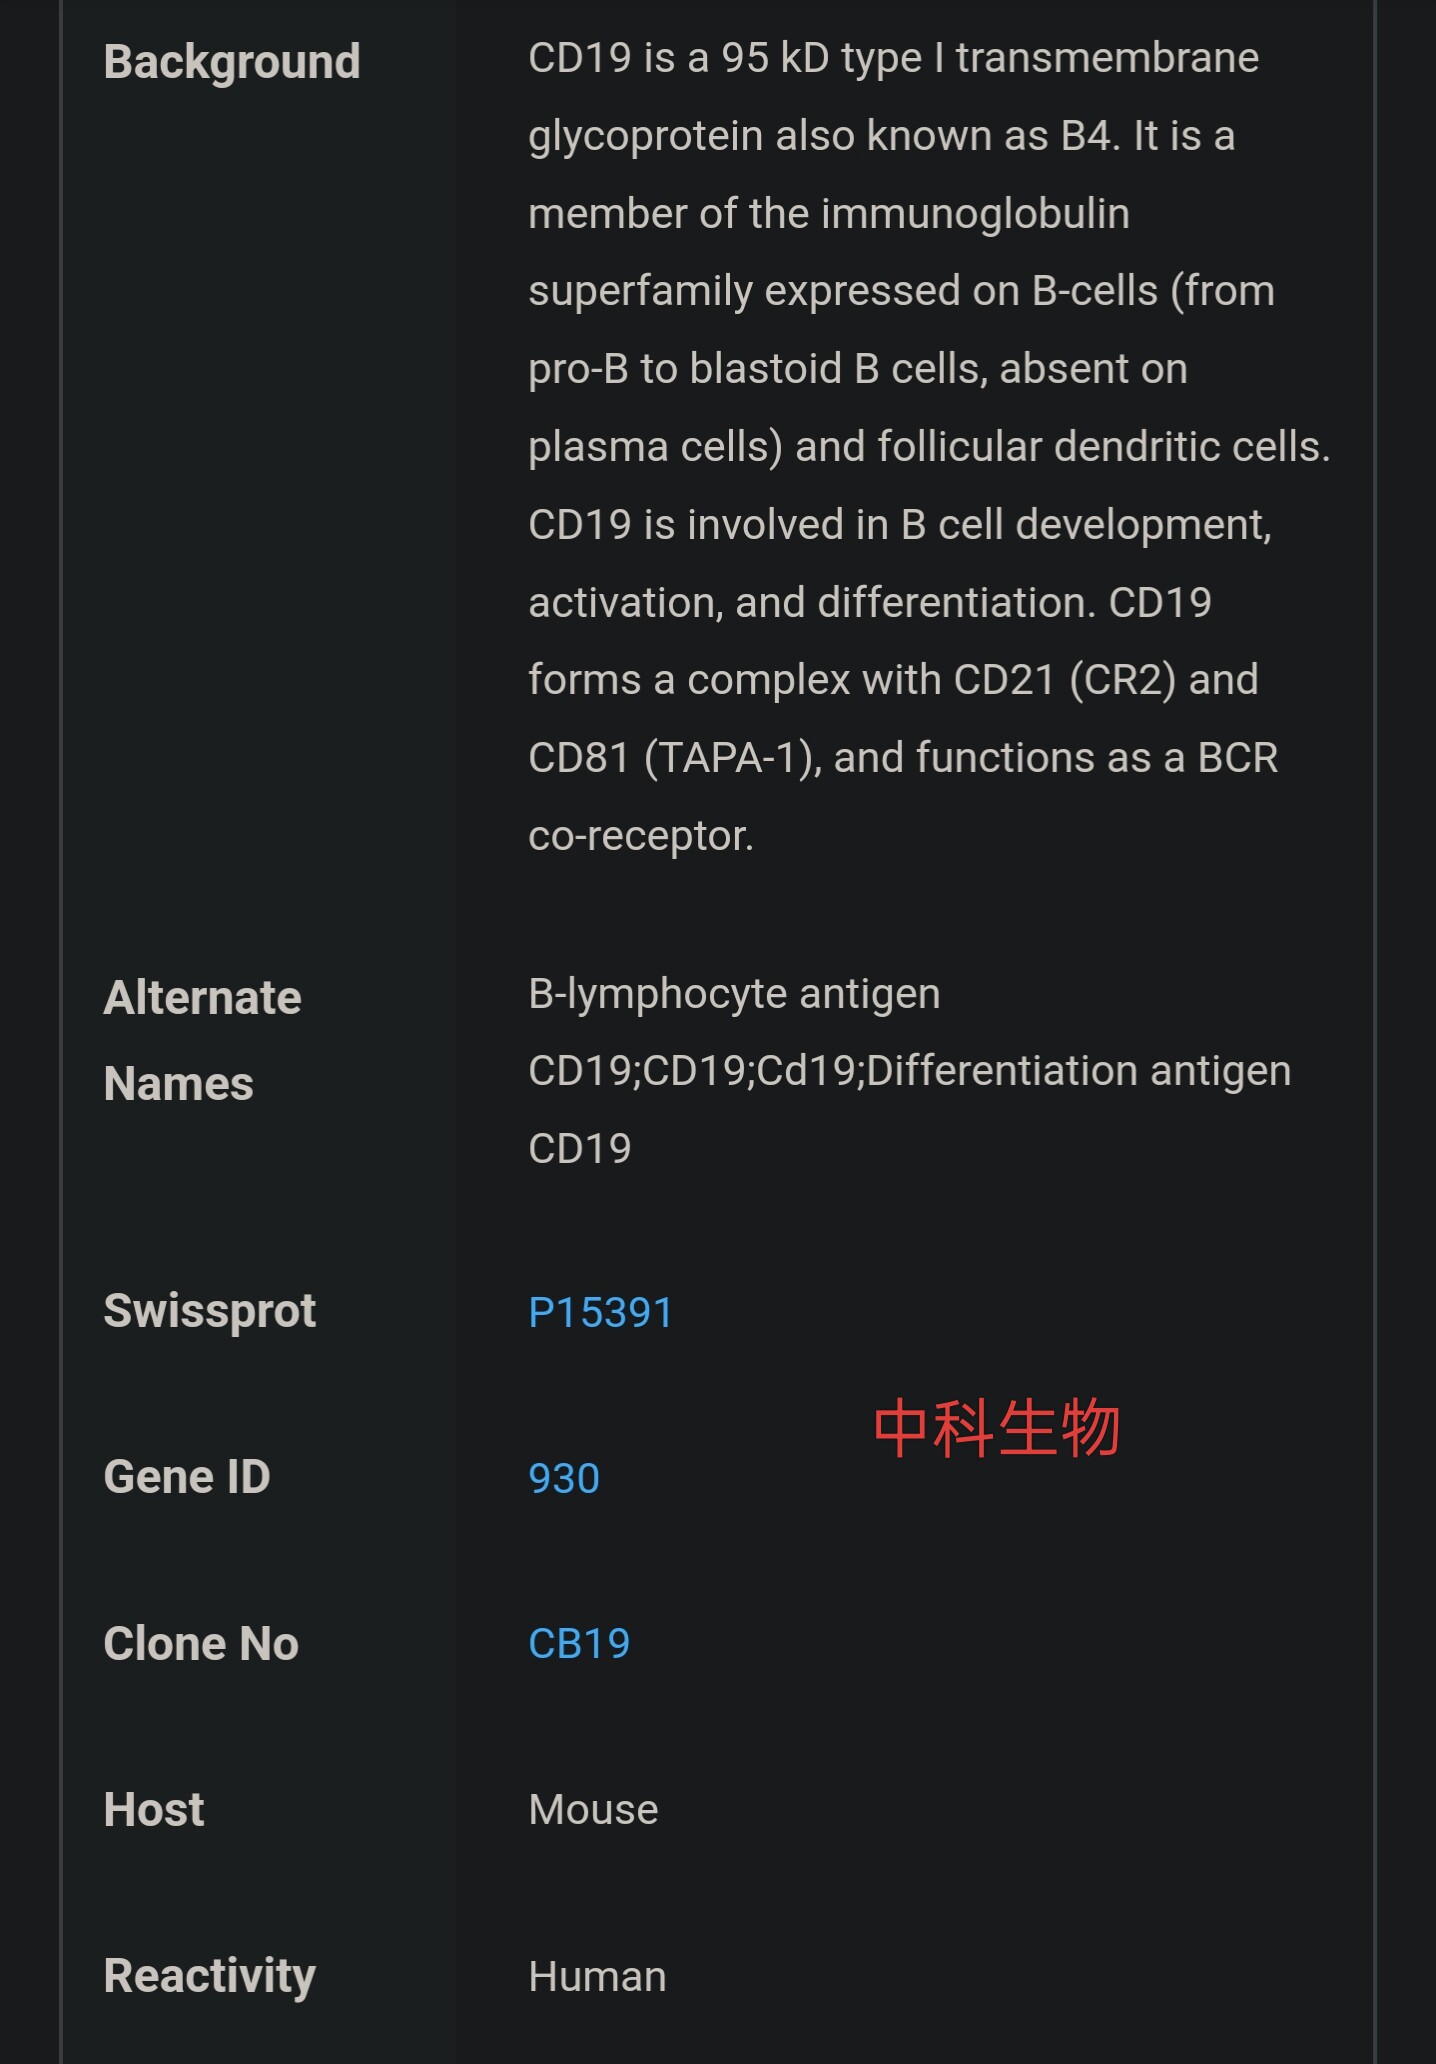Click the Host field label
Viewport: 1436px width, 2064px height.
click(154, 1809)
